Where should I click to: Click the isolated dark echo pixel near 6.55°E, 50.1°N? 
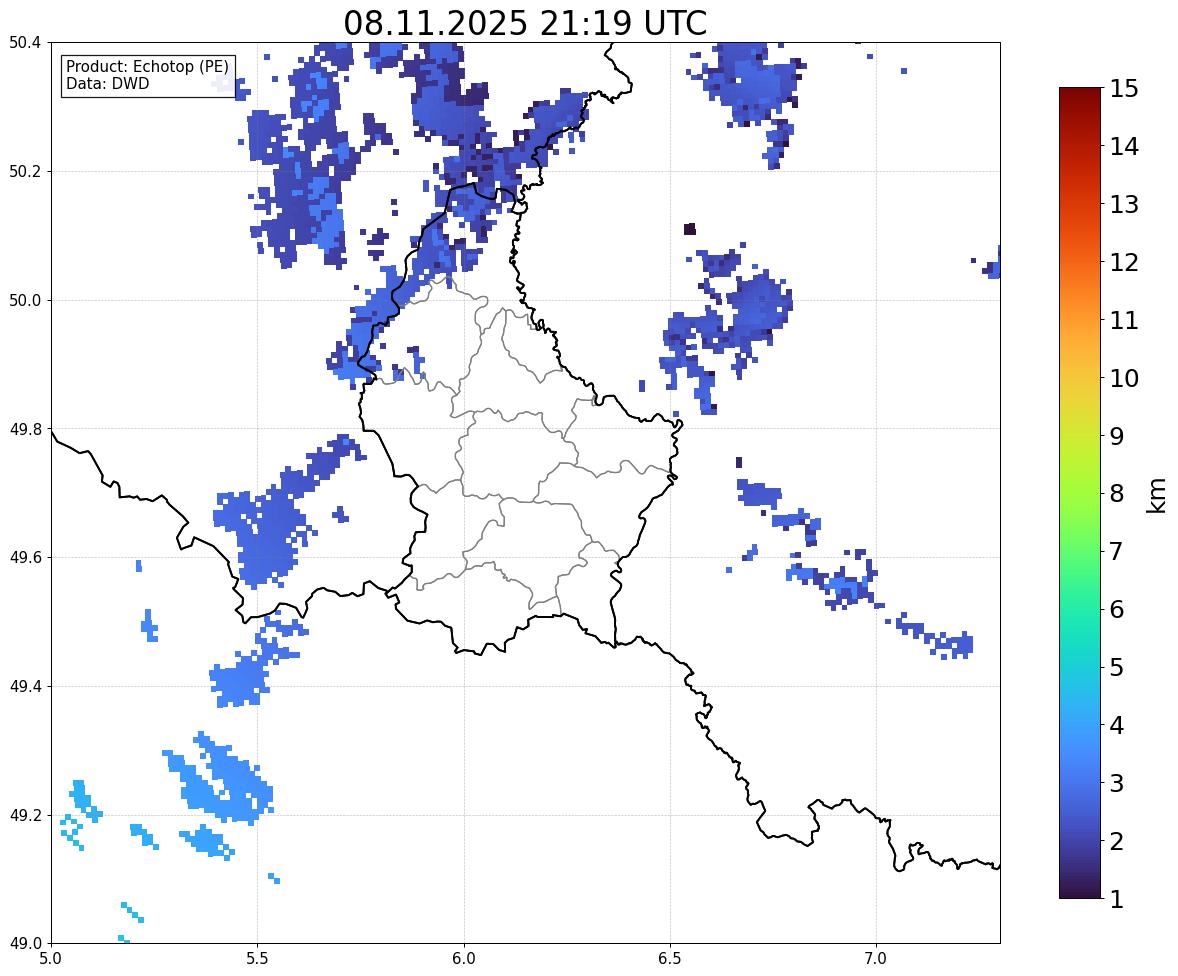point(690,229)
